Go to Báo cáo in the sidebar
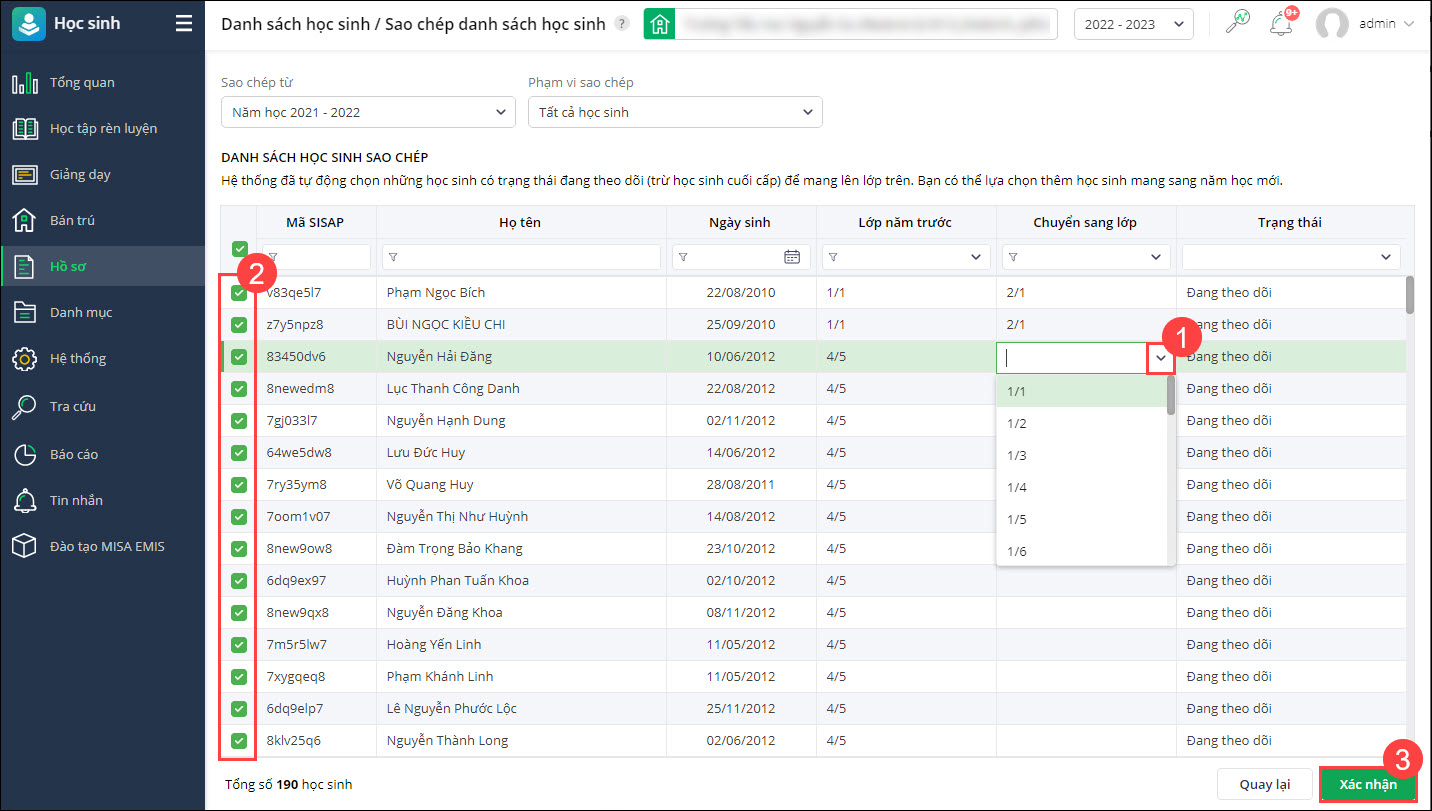This screenshot has width=1432, height=811. [x=74, y=454]
